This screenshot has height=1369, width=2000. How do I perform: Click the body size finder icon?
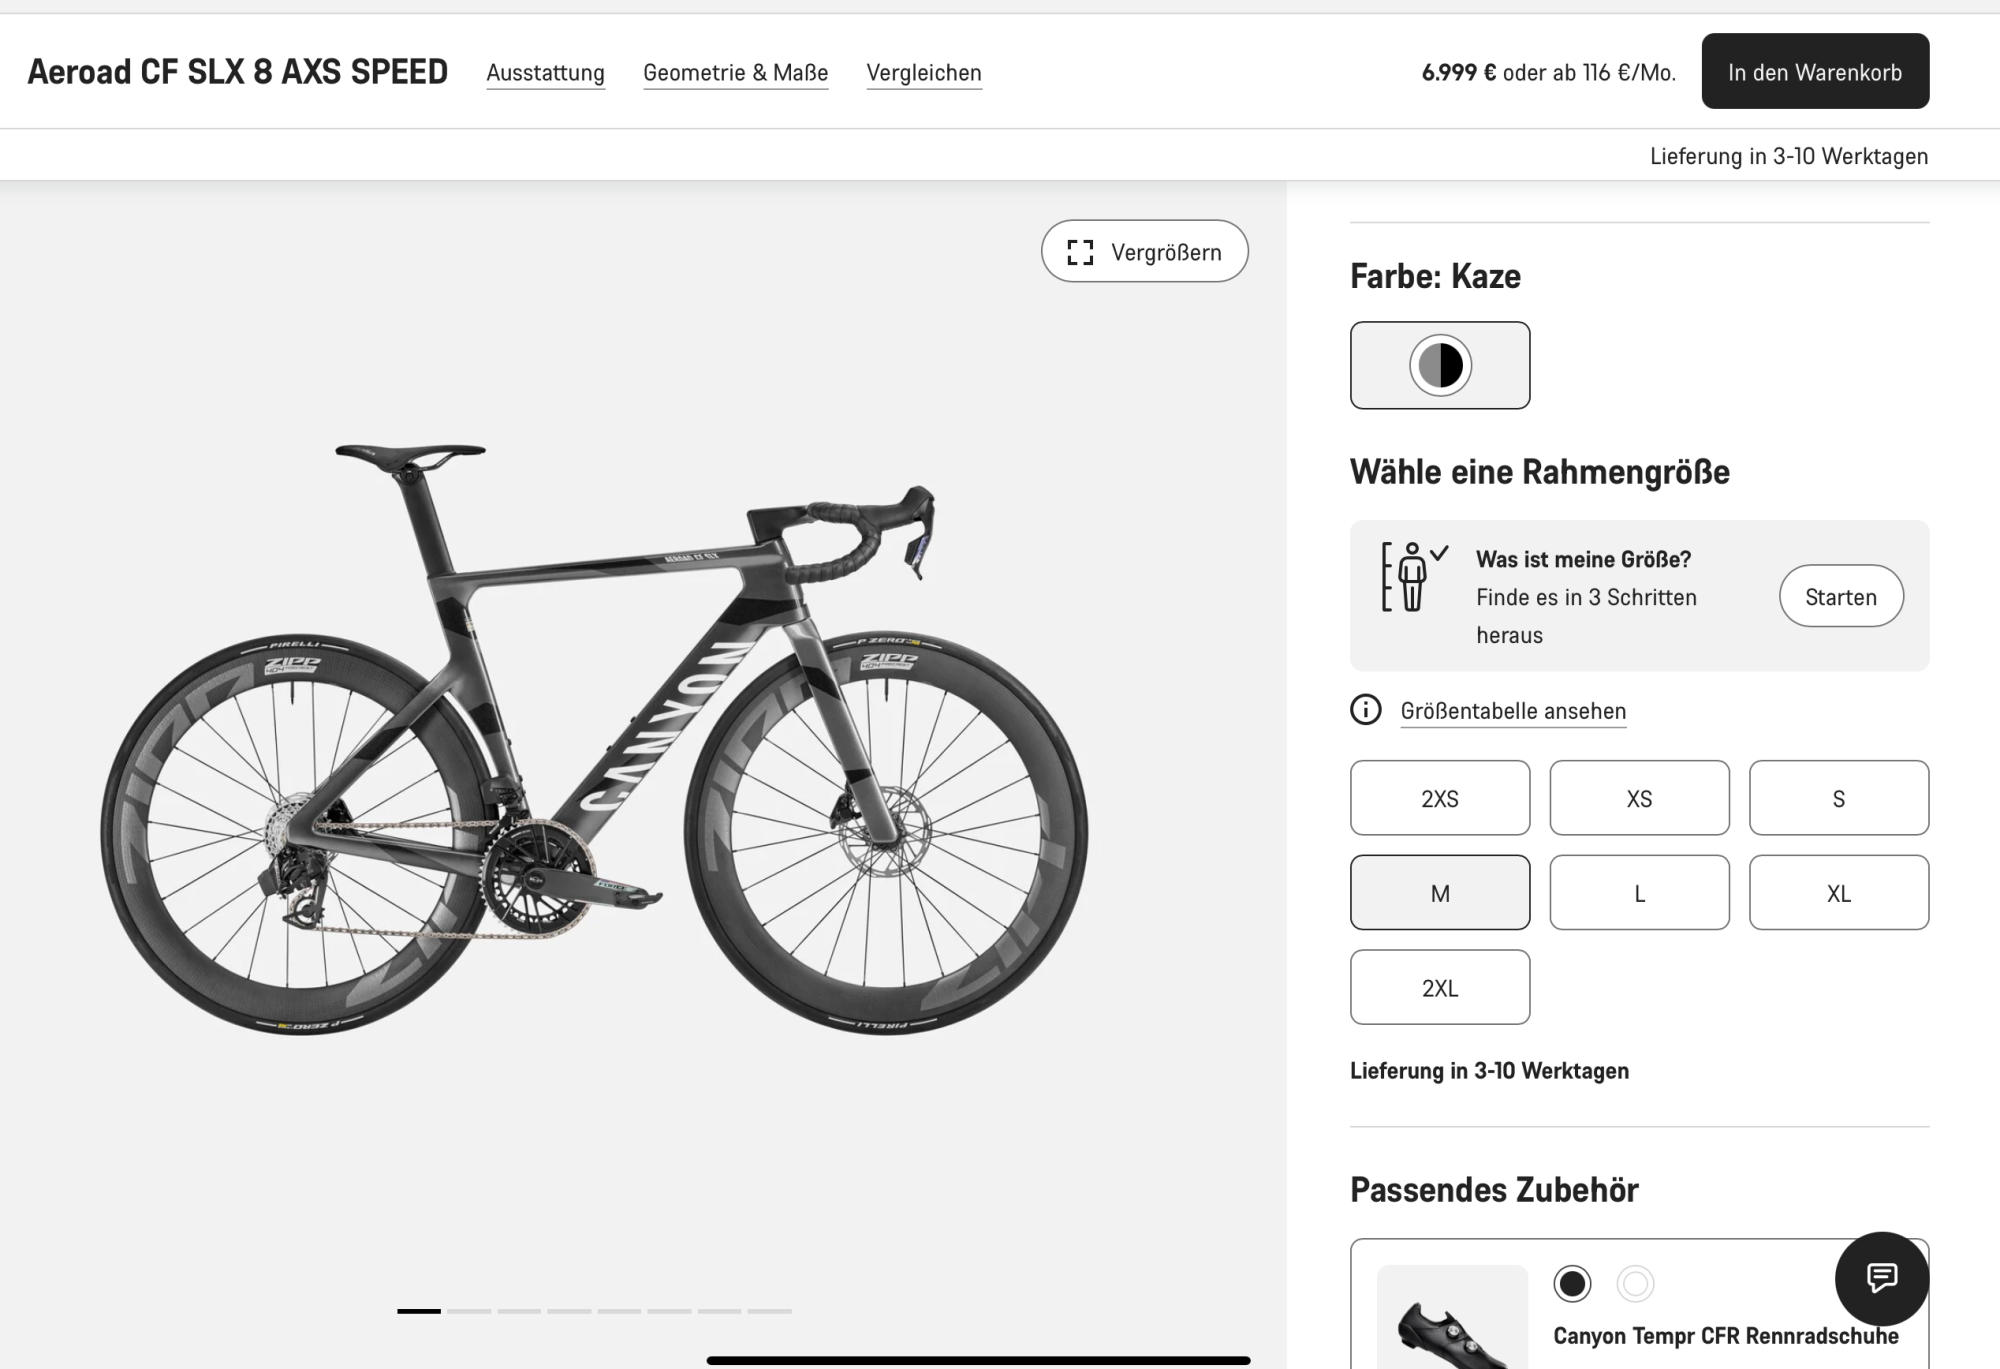(x=1412, y=577)
